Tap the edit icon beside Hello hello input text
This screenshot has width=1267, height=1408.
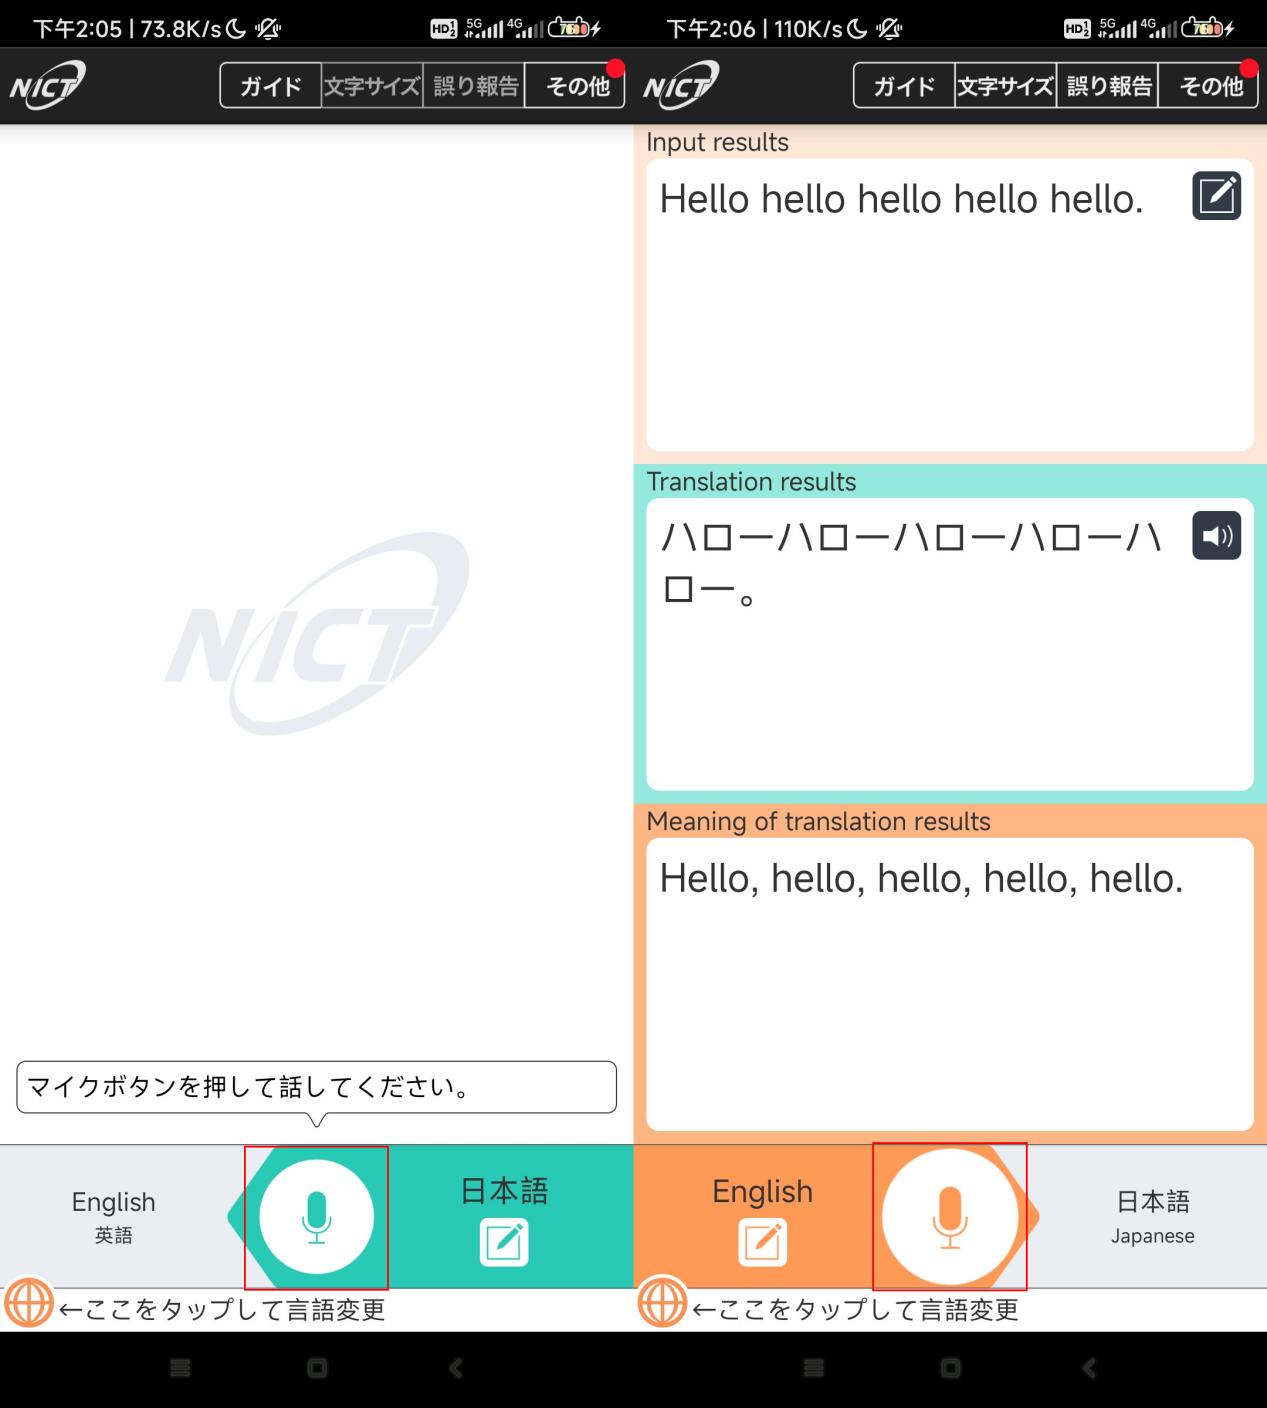click(x=1216, y=196)
